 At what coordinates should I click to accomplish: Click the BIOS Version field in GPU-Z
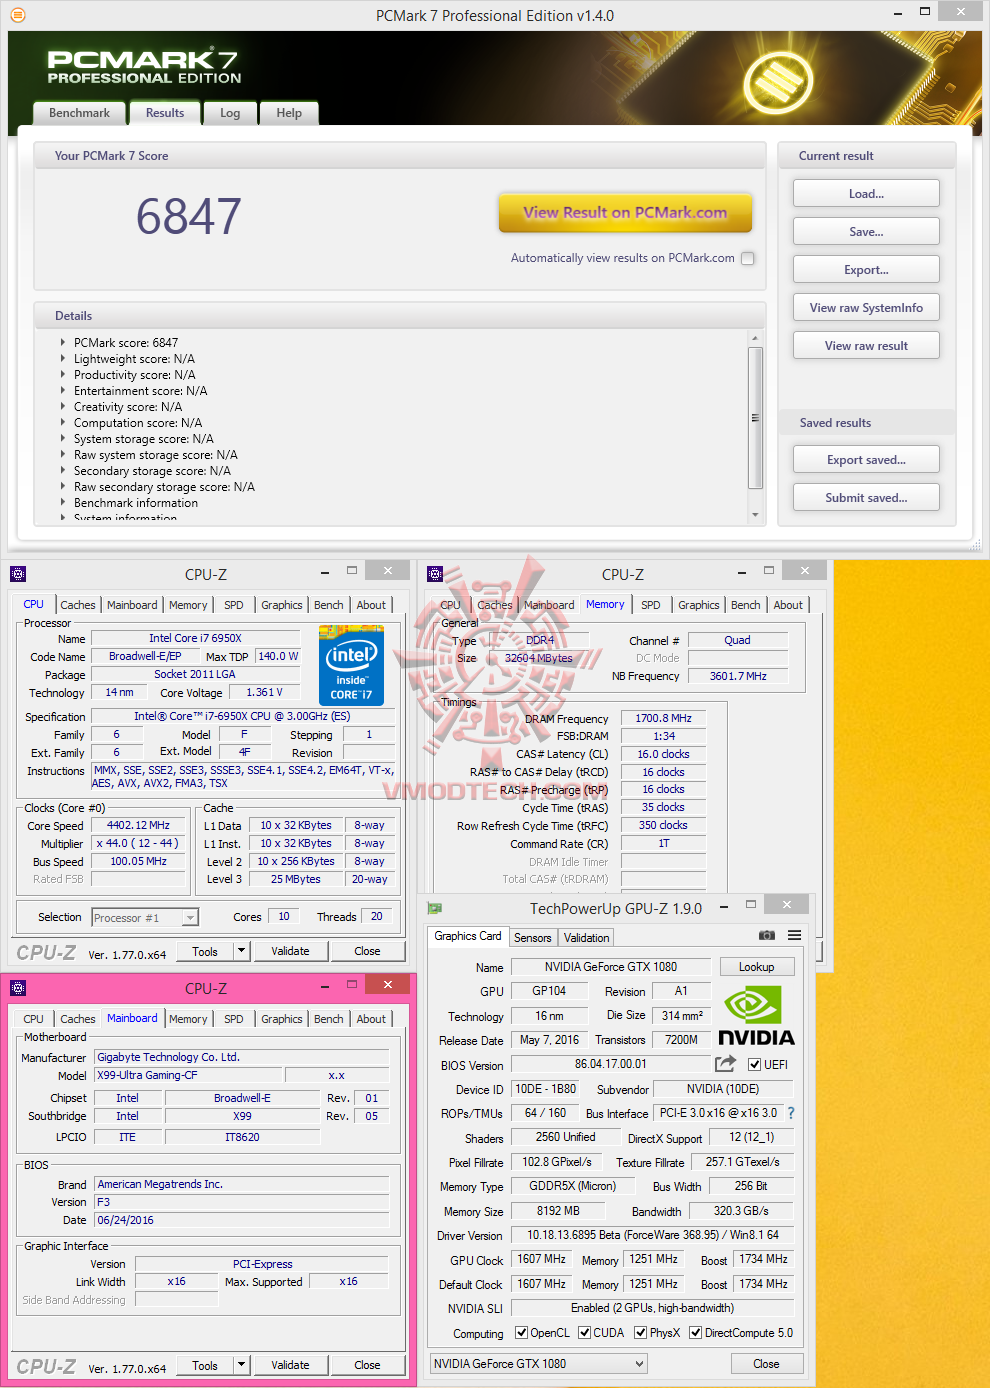[x=610, y=1064]
